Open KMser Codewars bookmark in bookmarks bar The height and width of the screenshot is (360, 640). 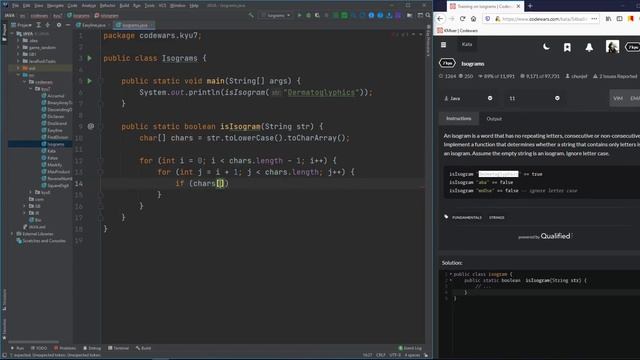pos(458,31)
